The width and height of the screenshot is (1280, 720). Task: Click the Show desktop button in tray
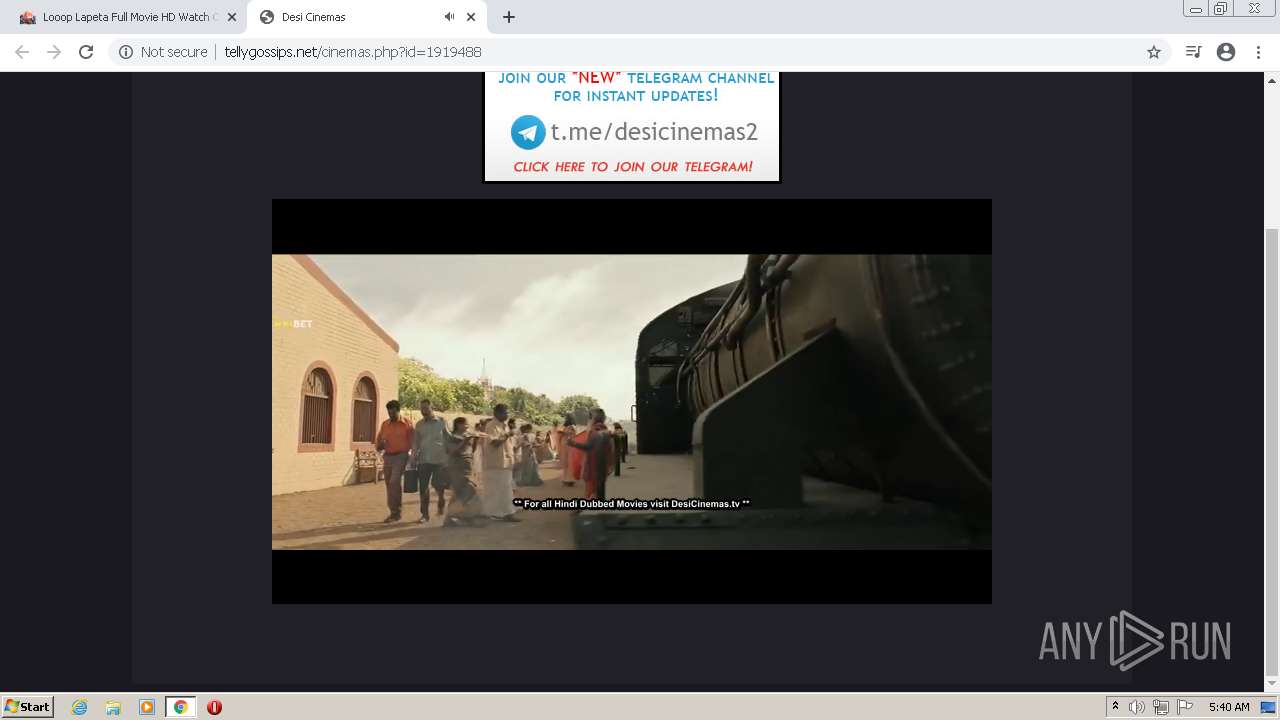(x=1268, y=707)
